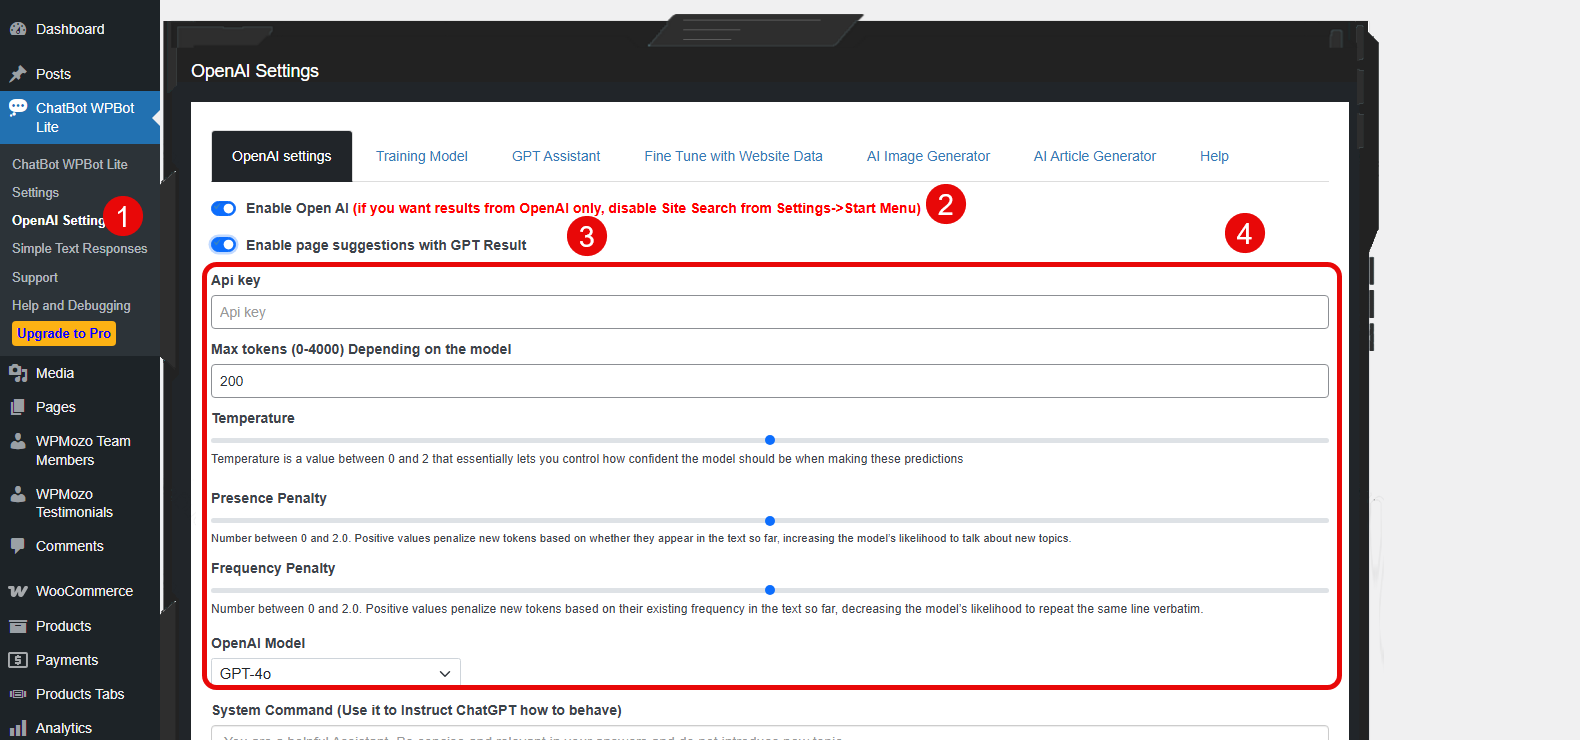Screen dimensions: 1580x740
Task: Click the Dashboard gauge icon
Action: coord(18,29)
